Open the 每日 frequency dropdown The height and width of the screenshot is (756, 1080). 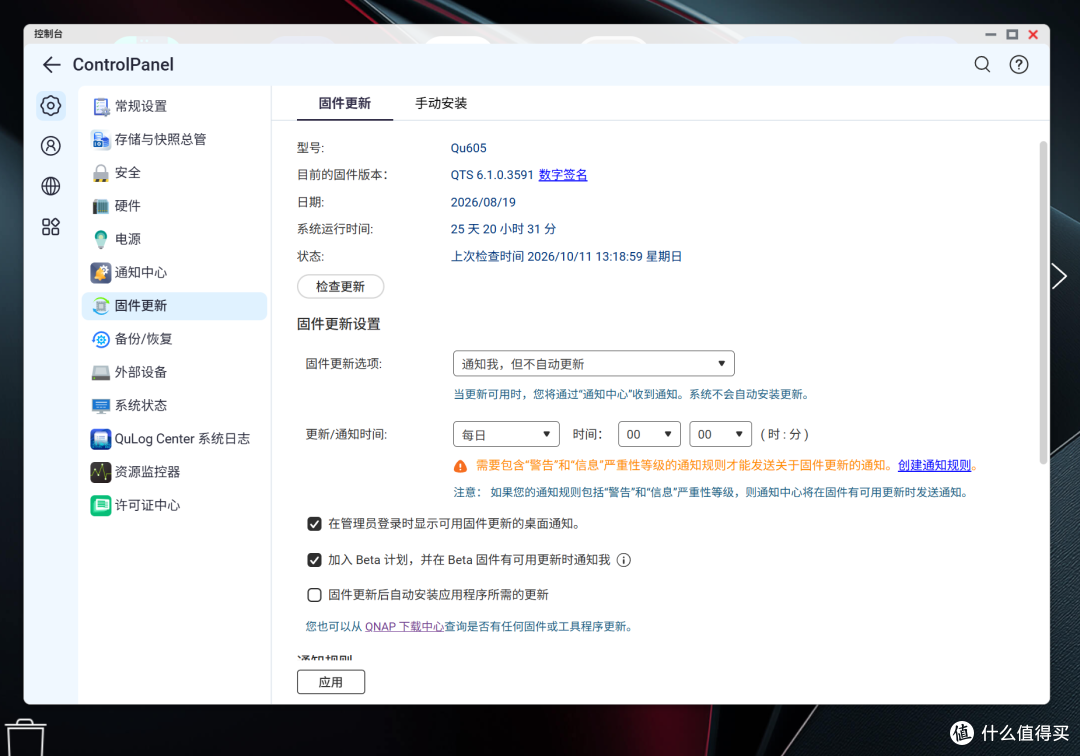506,434
